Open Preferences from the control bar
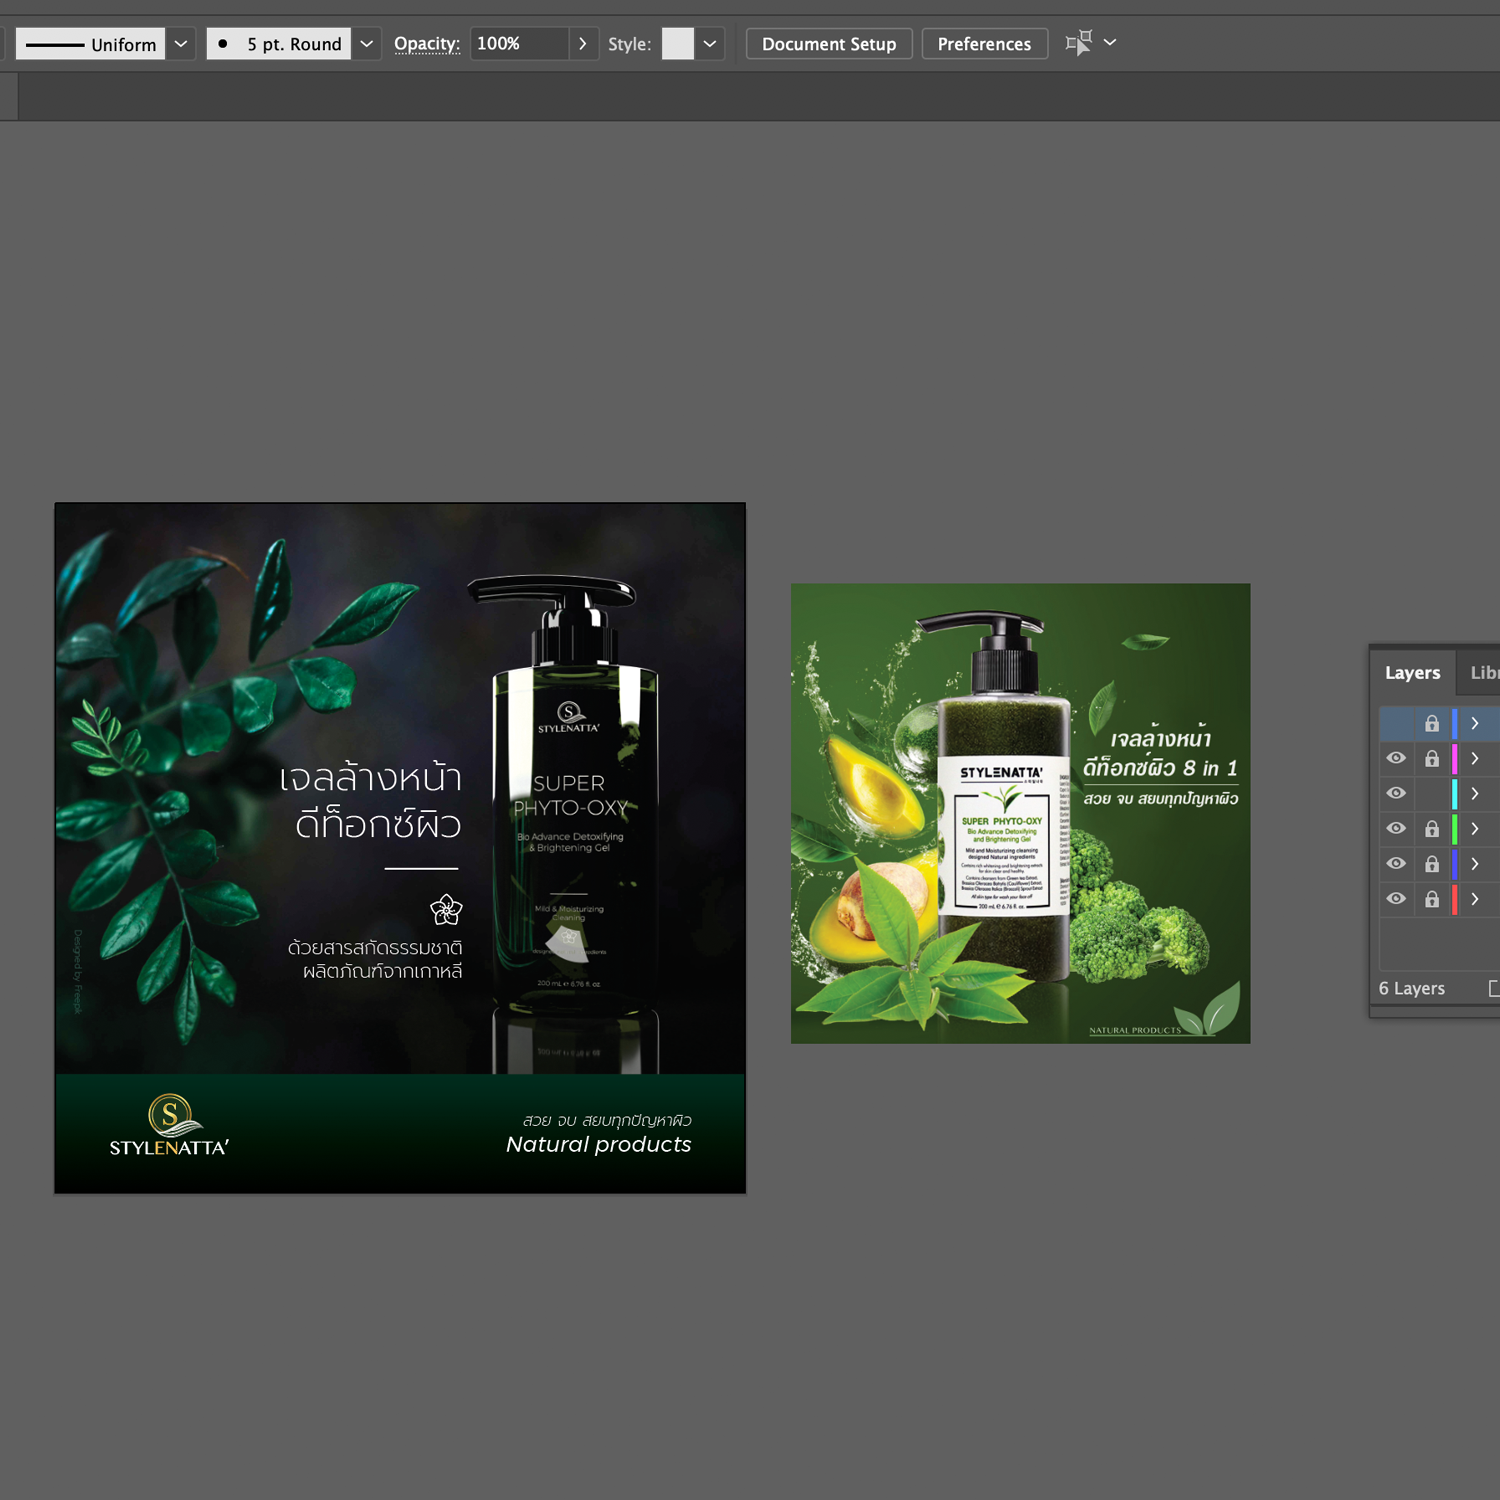This screenshot has height=1500, width=1500. (984, 44)
